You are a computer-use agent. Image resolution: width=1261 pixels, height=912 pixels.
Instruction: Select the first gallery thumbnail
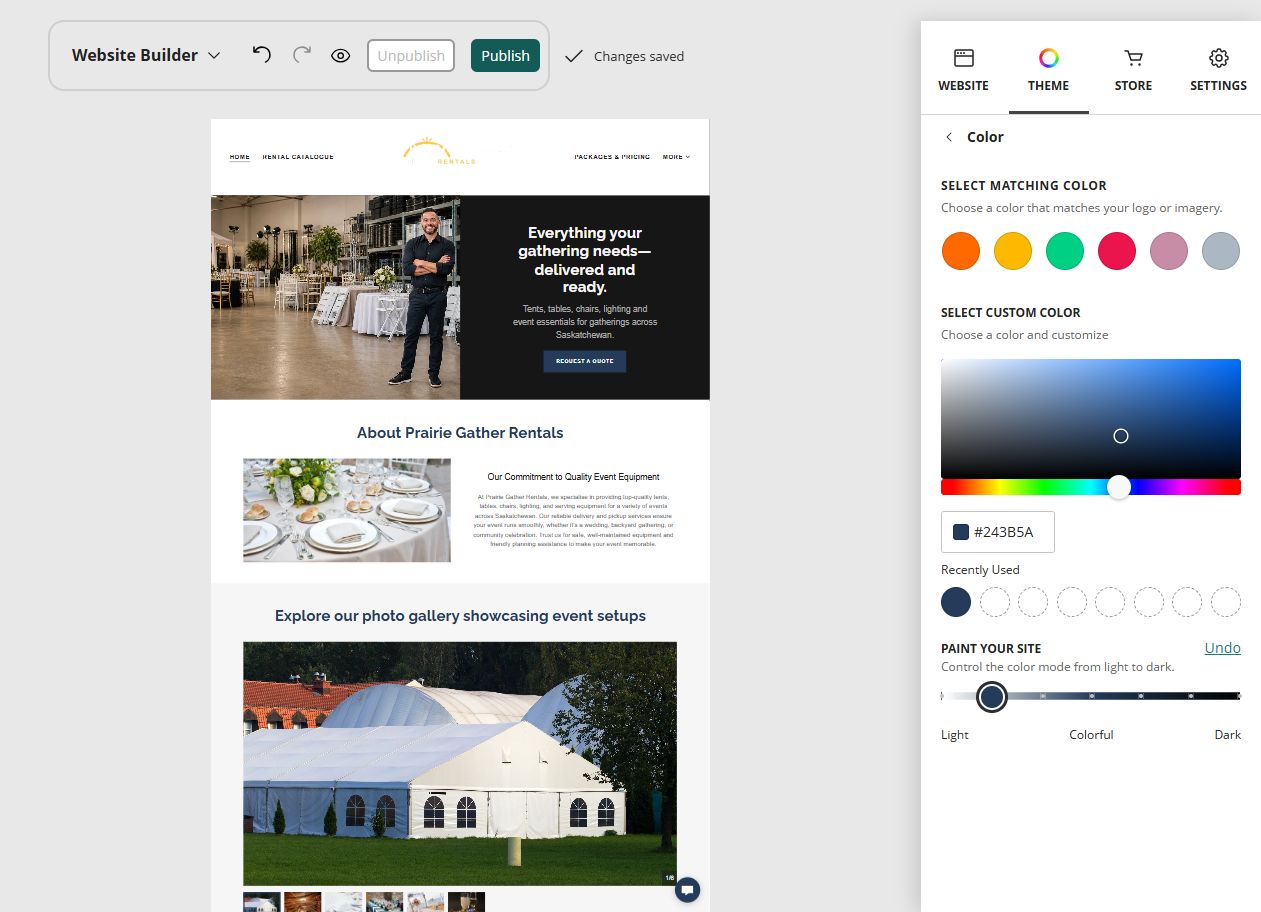[262, 902]
